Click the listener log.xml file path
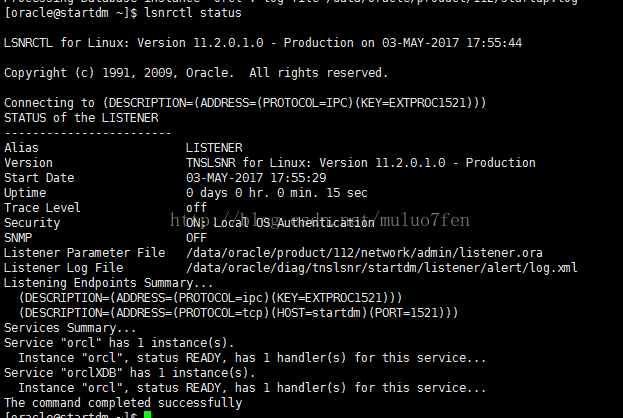The height and width of the screenshot is (418, 623). coord(382,268)
